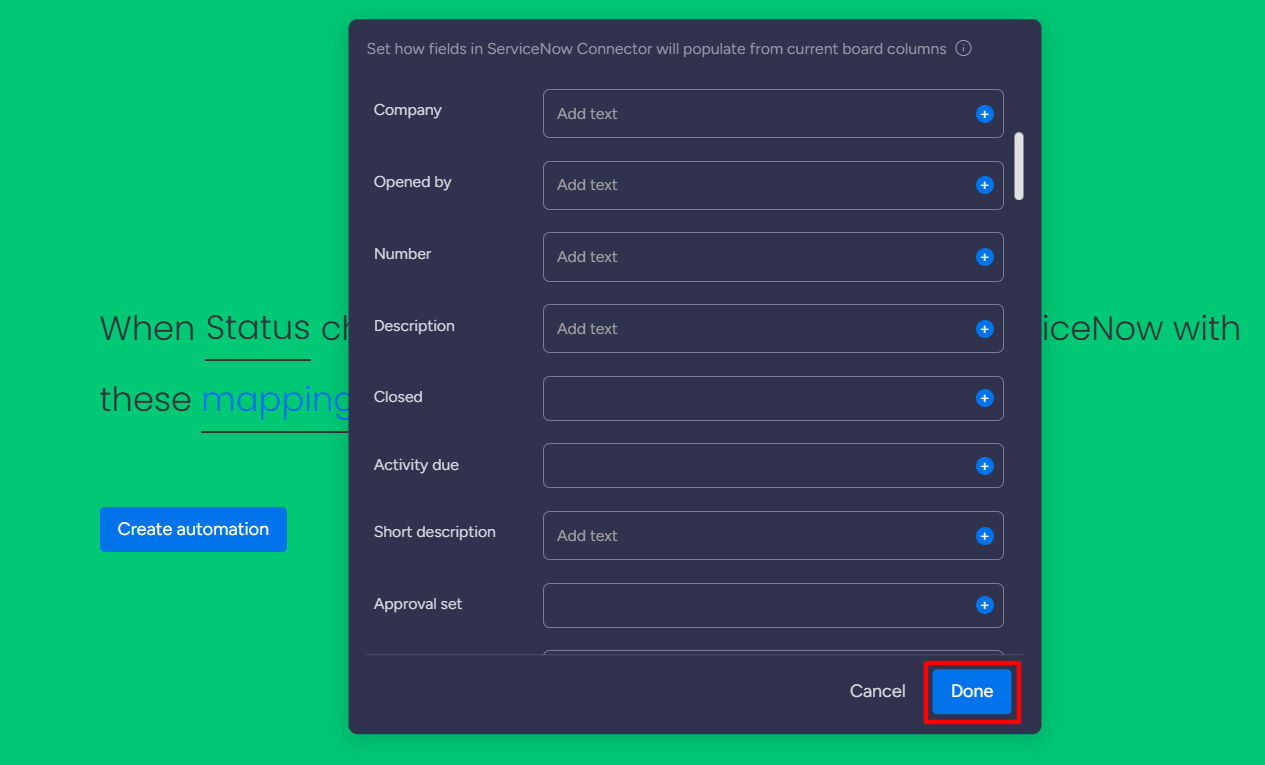
Task: Click the plus icon in Description field
Action: (x=984, y=329)
